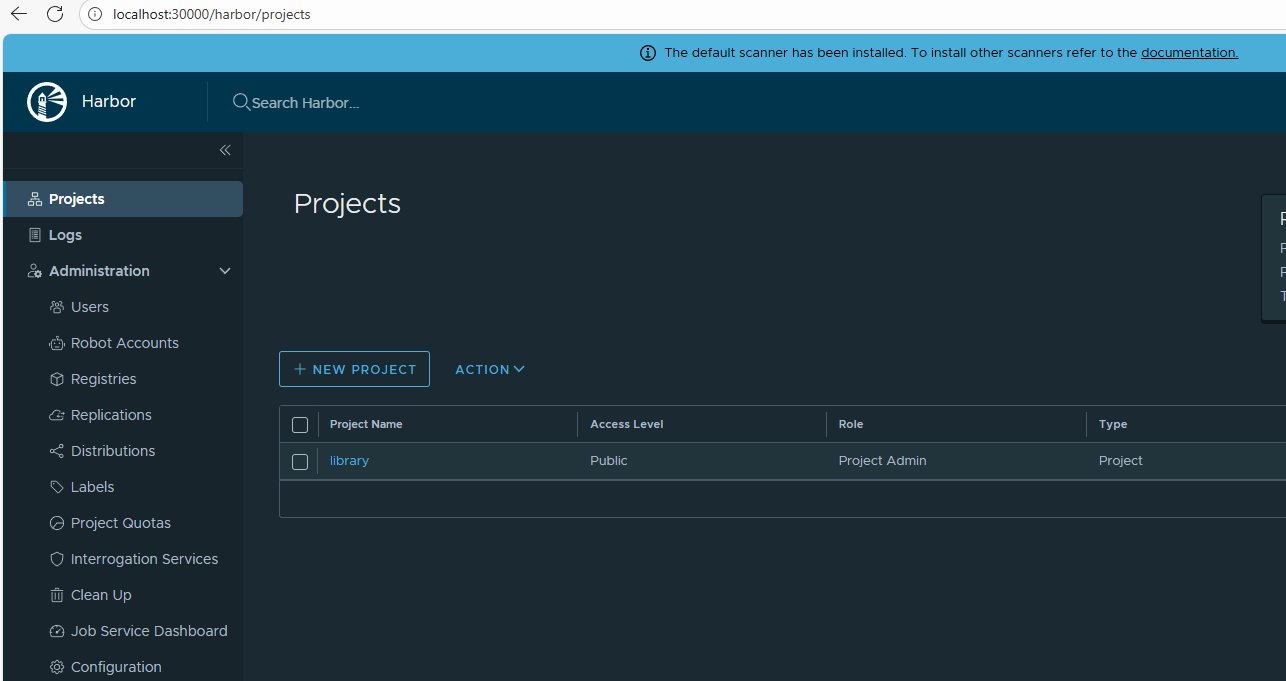Click the magnifier search icon
1286x681 pixels.
[240, 102]
